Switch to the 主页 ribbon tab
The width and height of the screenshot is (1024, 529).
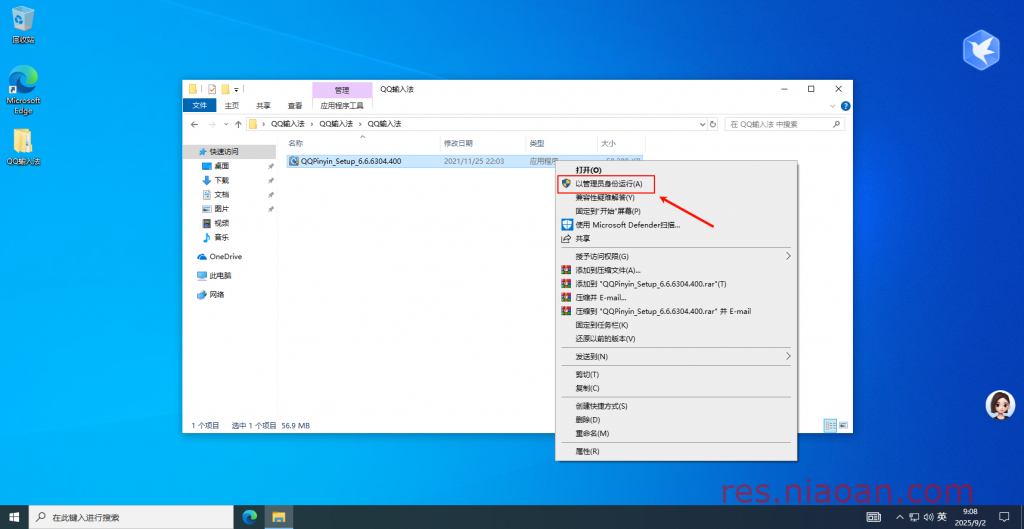click(232, 106)
